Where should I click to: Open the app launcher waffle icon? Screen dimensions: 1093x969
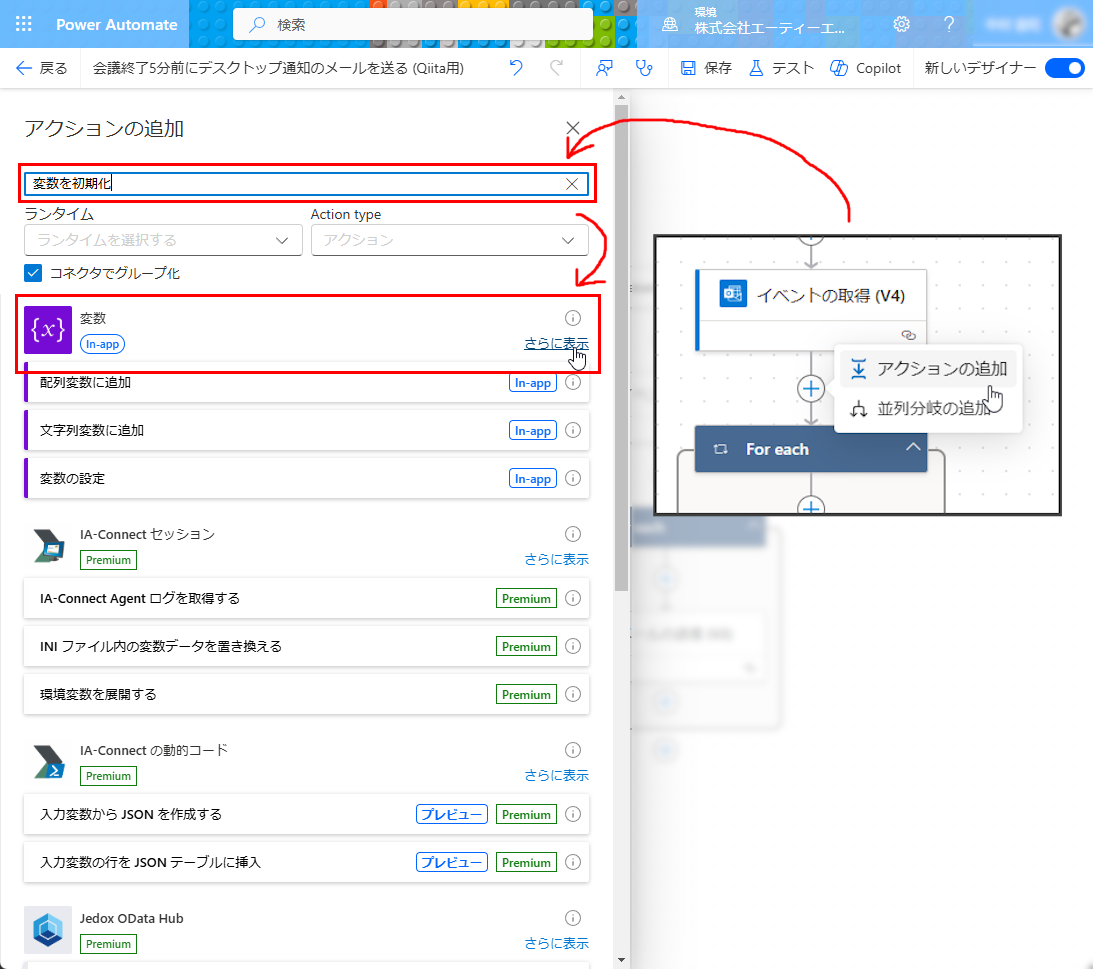coord(24,24)
